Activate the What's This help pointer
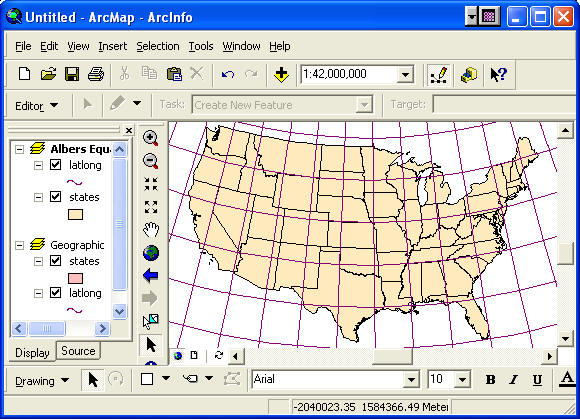580x419 pixels. (498, 75)
